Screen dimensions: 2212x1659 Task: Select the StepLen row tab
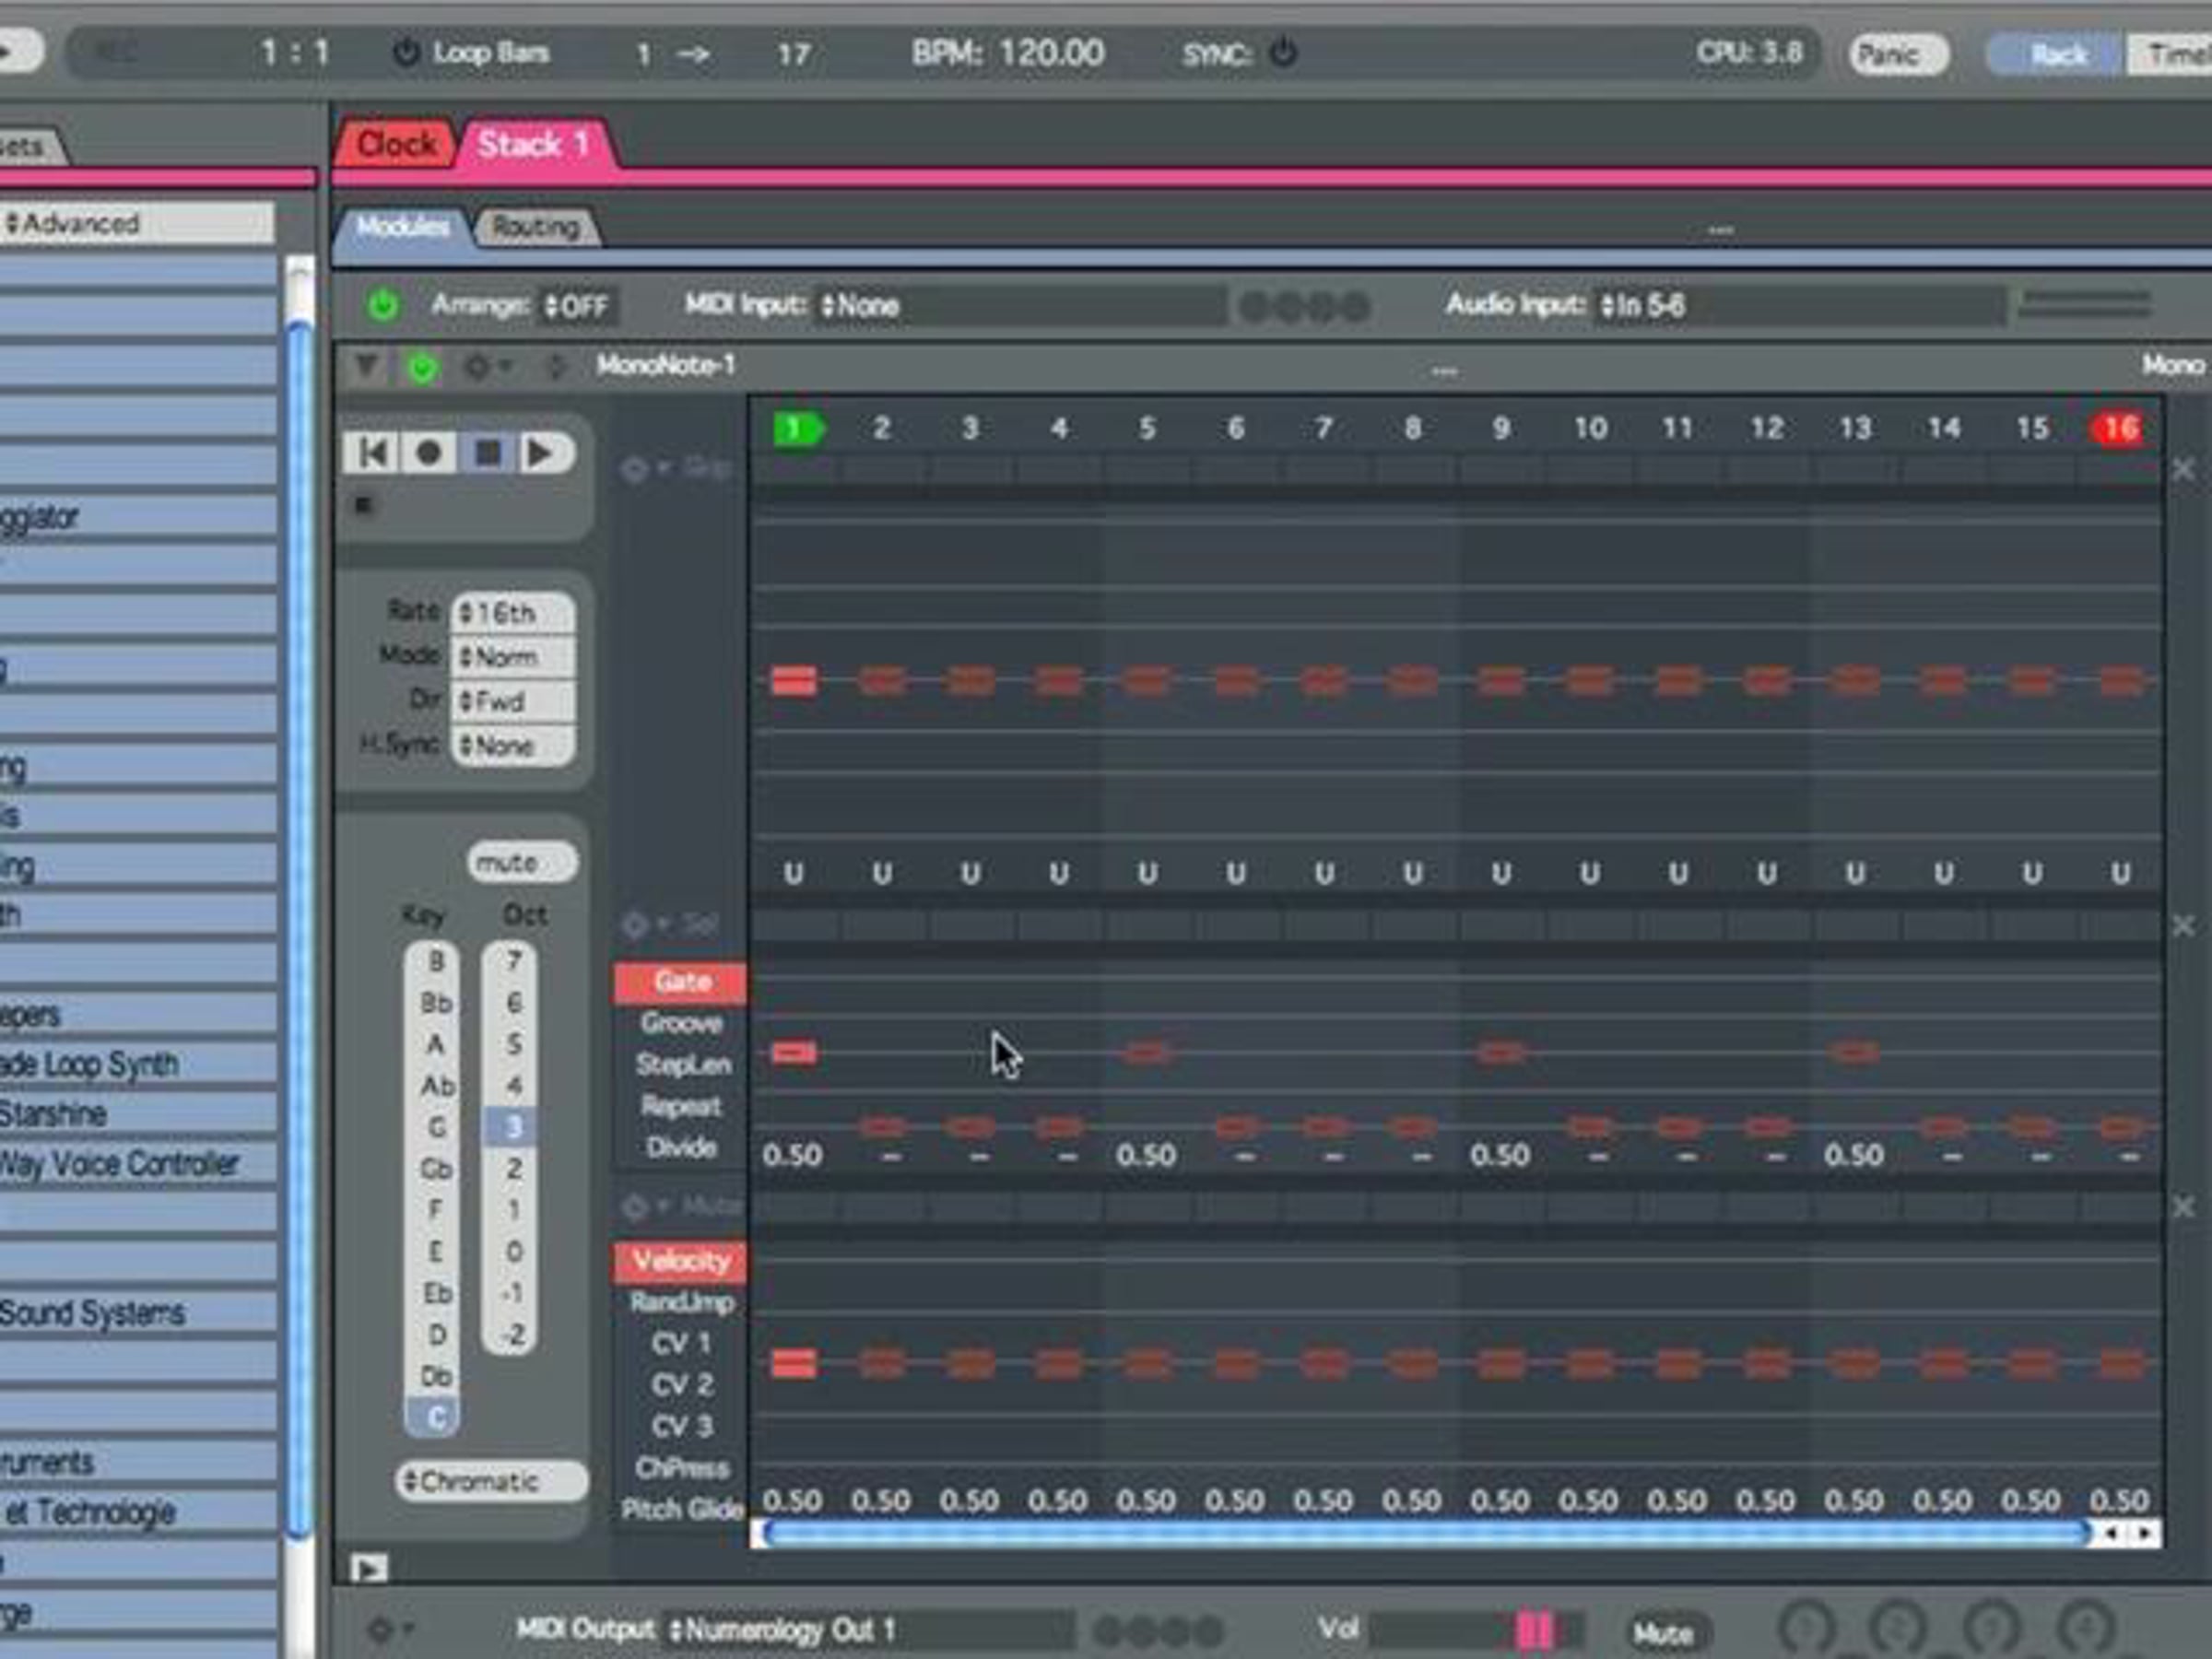tap(681, 1064)
